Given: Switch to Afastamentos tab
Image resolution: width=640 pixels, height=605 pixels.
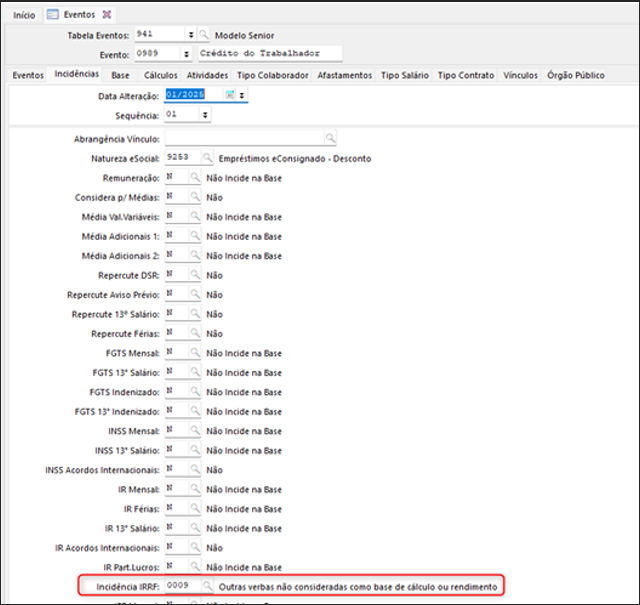Looking at the screenshot, I should point(345,75).
